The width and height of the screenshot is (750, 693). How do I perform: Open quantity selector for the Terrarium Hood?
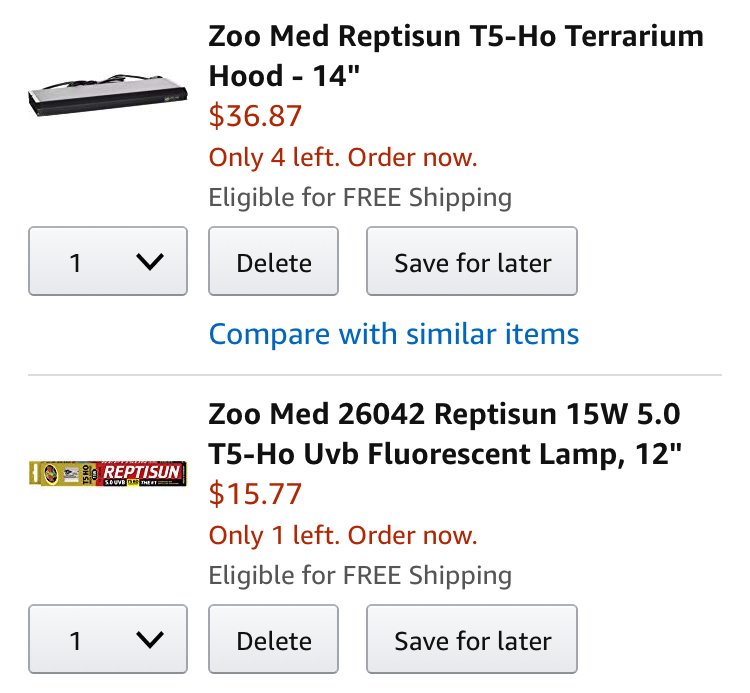coord(108,262)
